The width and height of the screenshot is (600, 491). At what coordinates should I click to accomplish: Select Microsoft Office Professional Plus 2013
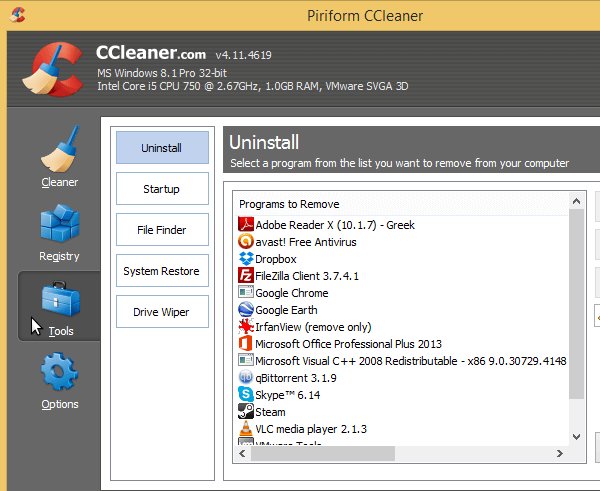(x=348, y=344)
